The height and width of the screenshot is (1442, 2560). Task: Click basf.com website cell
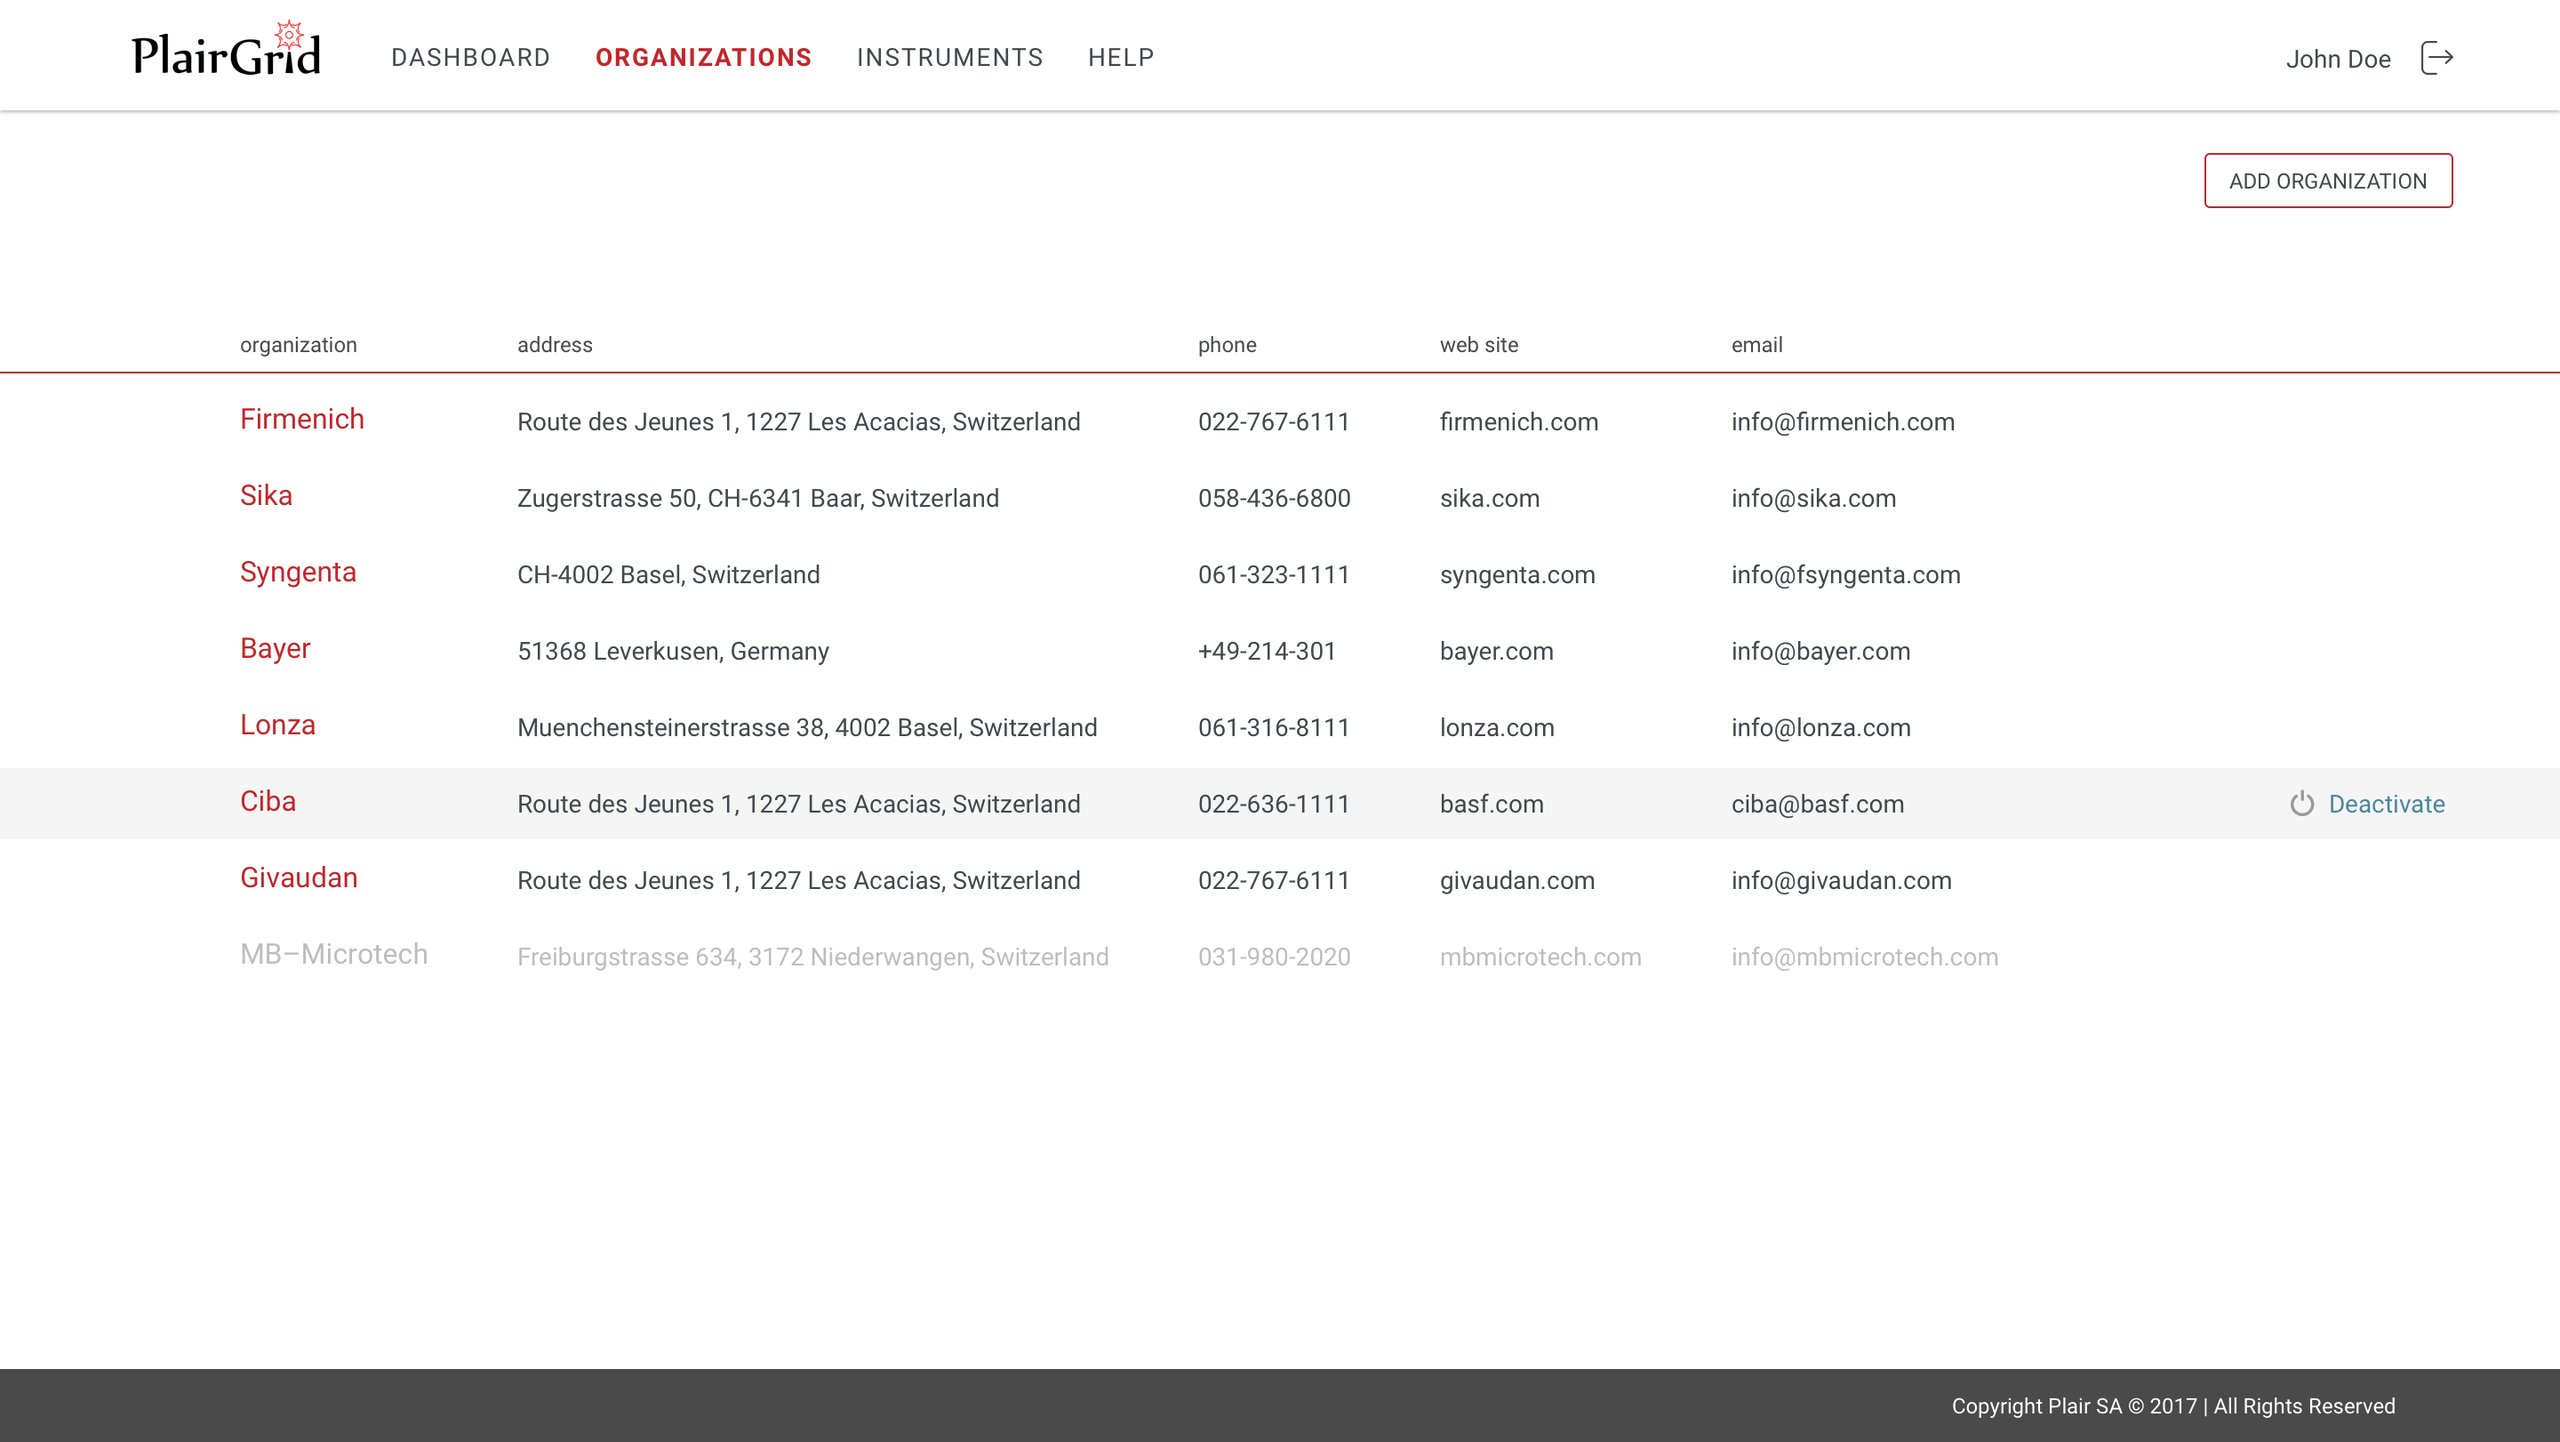pyautogui.click(x=1492, y=804)
